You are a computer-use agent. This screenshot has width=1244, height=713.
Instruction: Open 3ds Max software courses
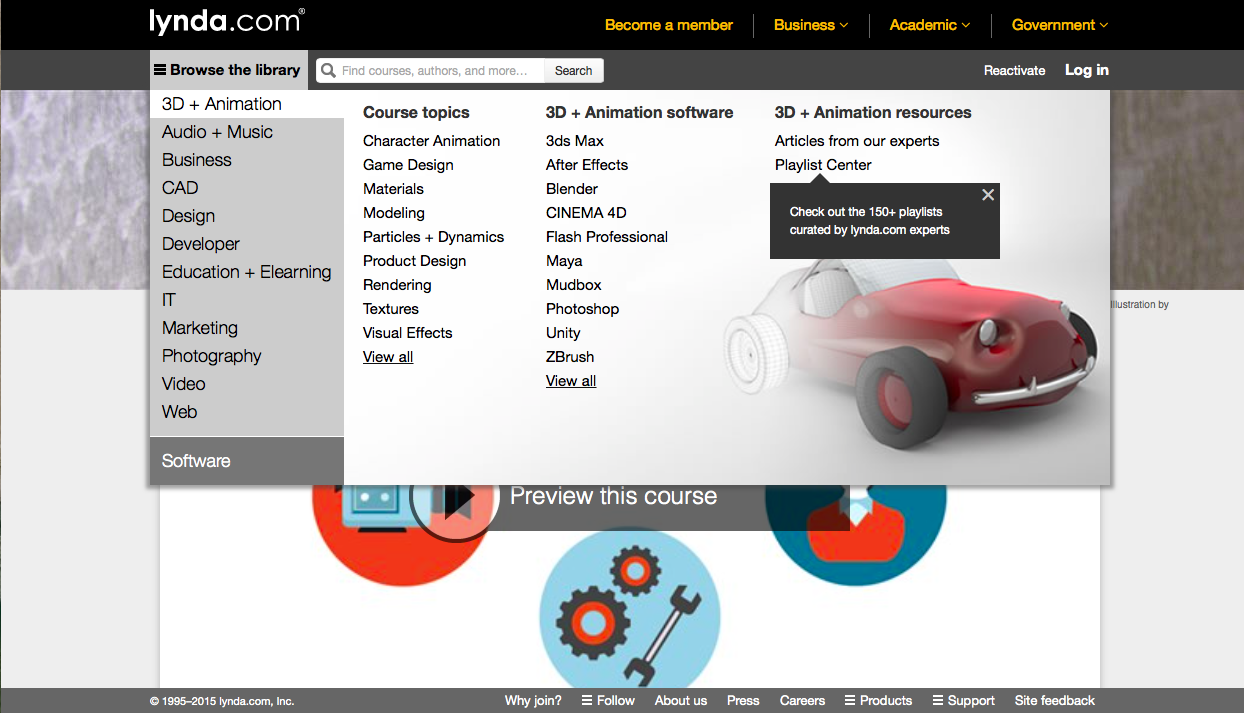click(575, 141)
